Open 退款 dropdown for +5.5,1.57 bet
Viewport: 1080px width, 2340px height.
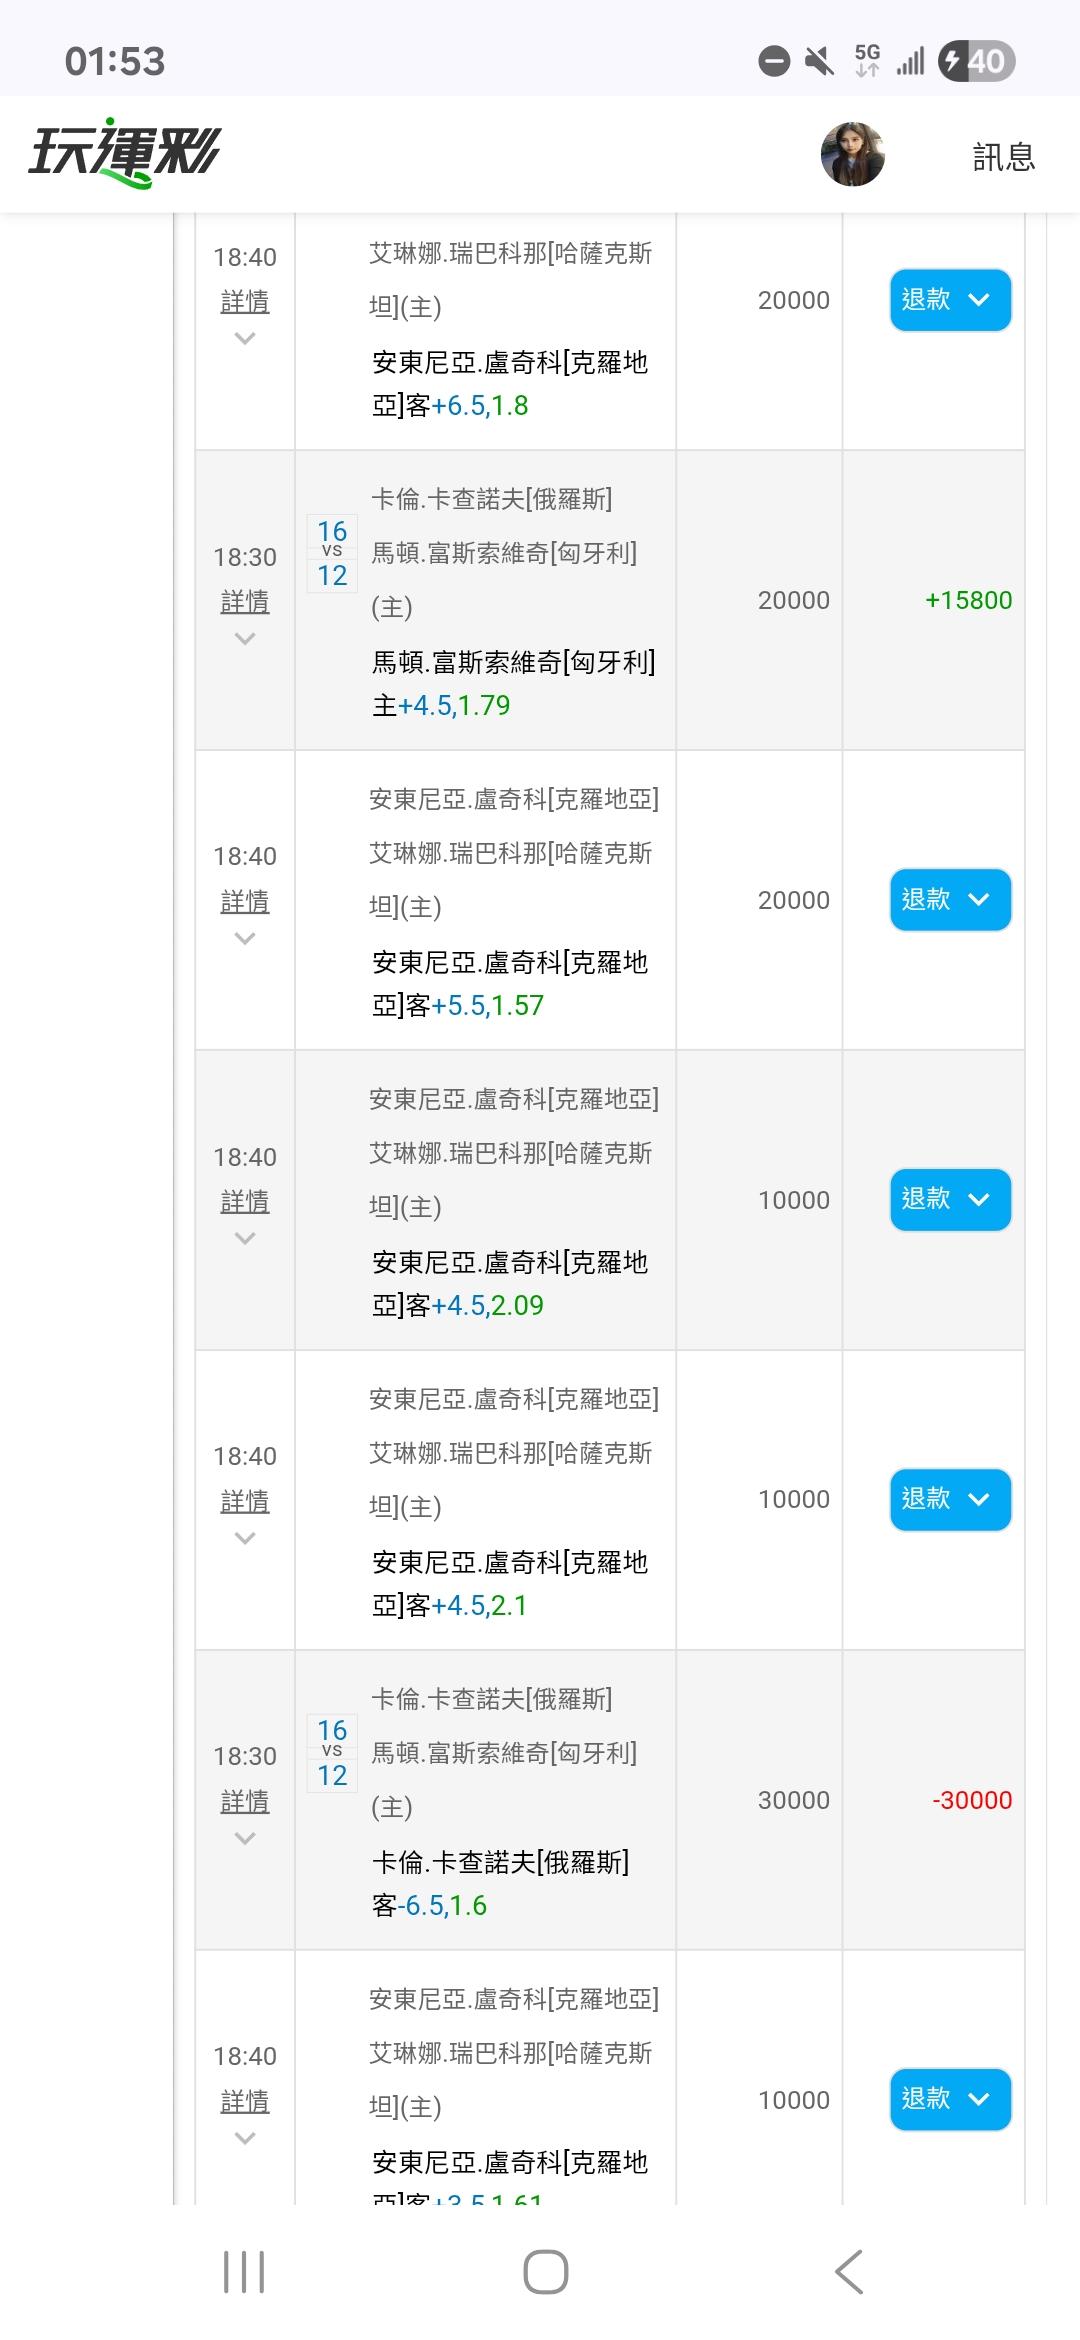tap(950, 900)
